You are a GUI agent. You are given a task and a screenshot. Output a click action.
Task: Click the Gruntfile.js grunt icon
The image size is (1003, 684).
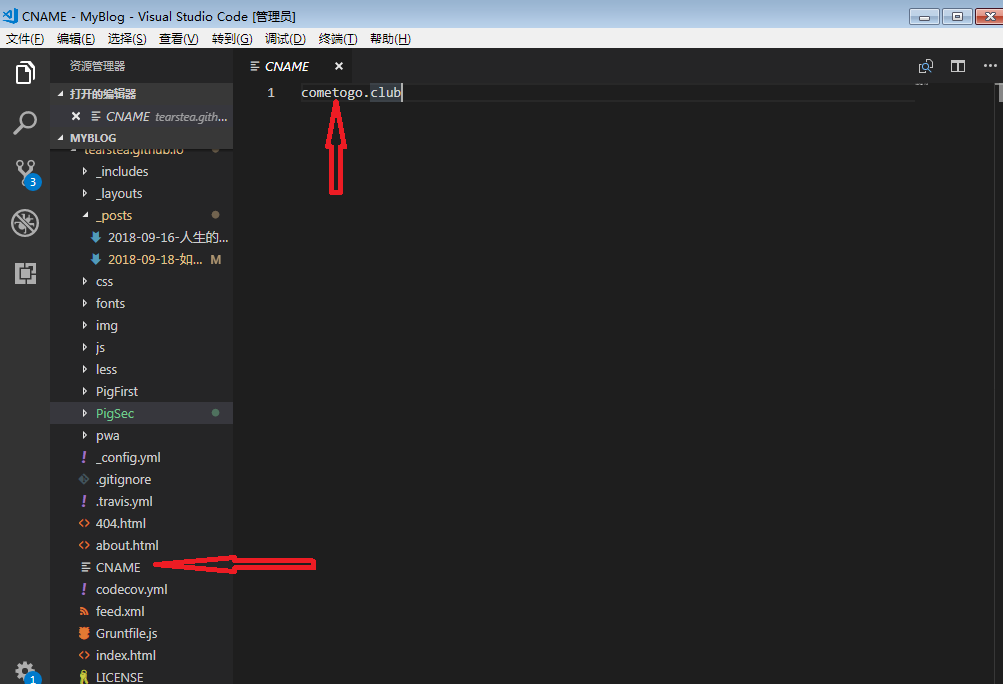[84, 633]
